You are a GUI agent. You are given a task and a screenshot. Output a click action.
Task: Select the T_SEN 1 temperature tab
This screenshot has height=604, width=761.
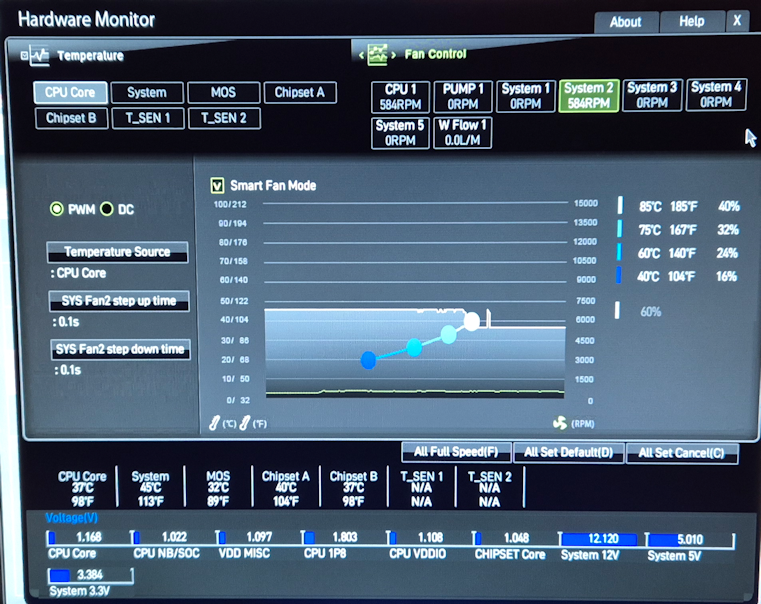pos(148,118)
